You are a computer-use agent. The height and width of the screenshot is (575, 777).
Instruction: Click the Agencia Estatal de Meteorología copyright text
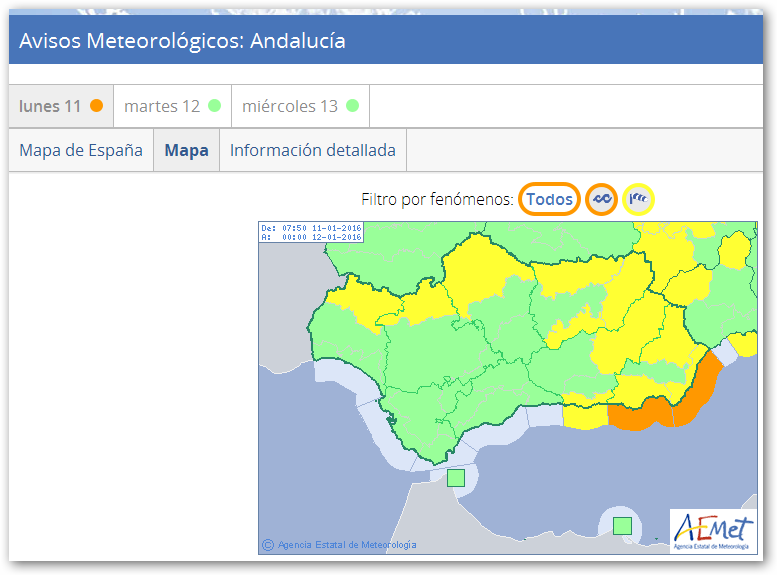click(x=346, y=545)
